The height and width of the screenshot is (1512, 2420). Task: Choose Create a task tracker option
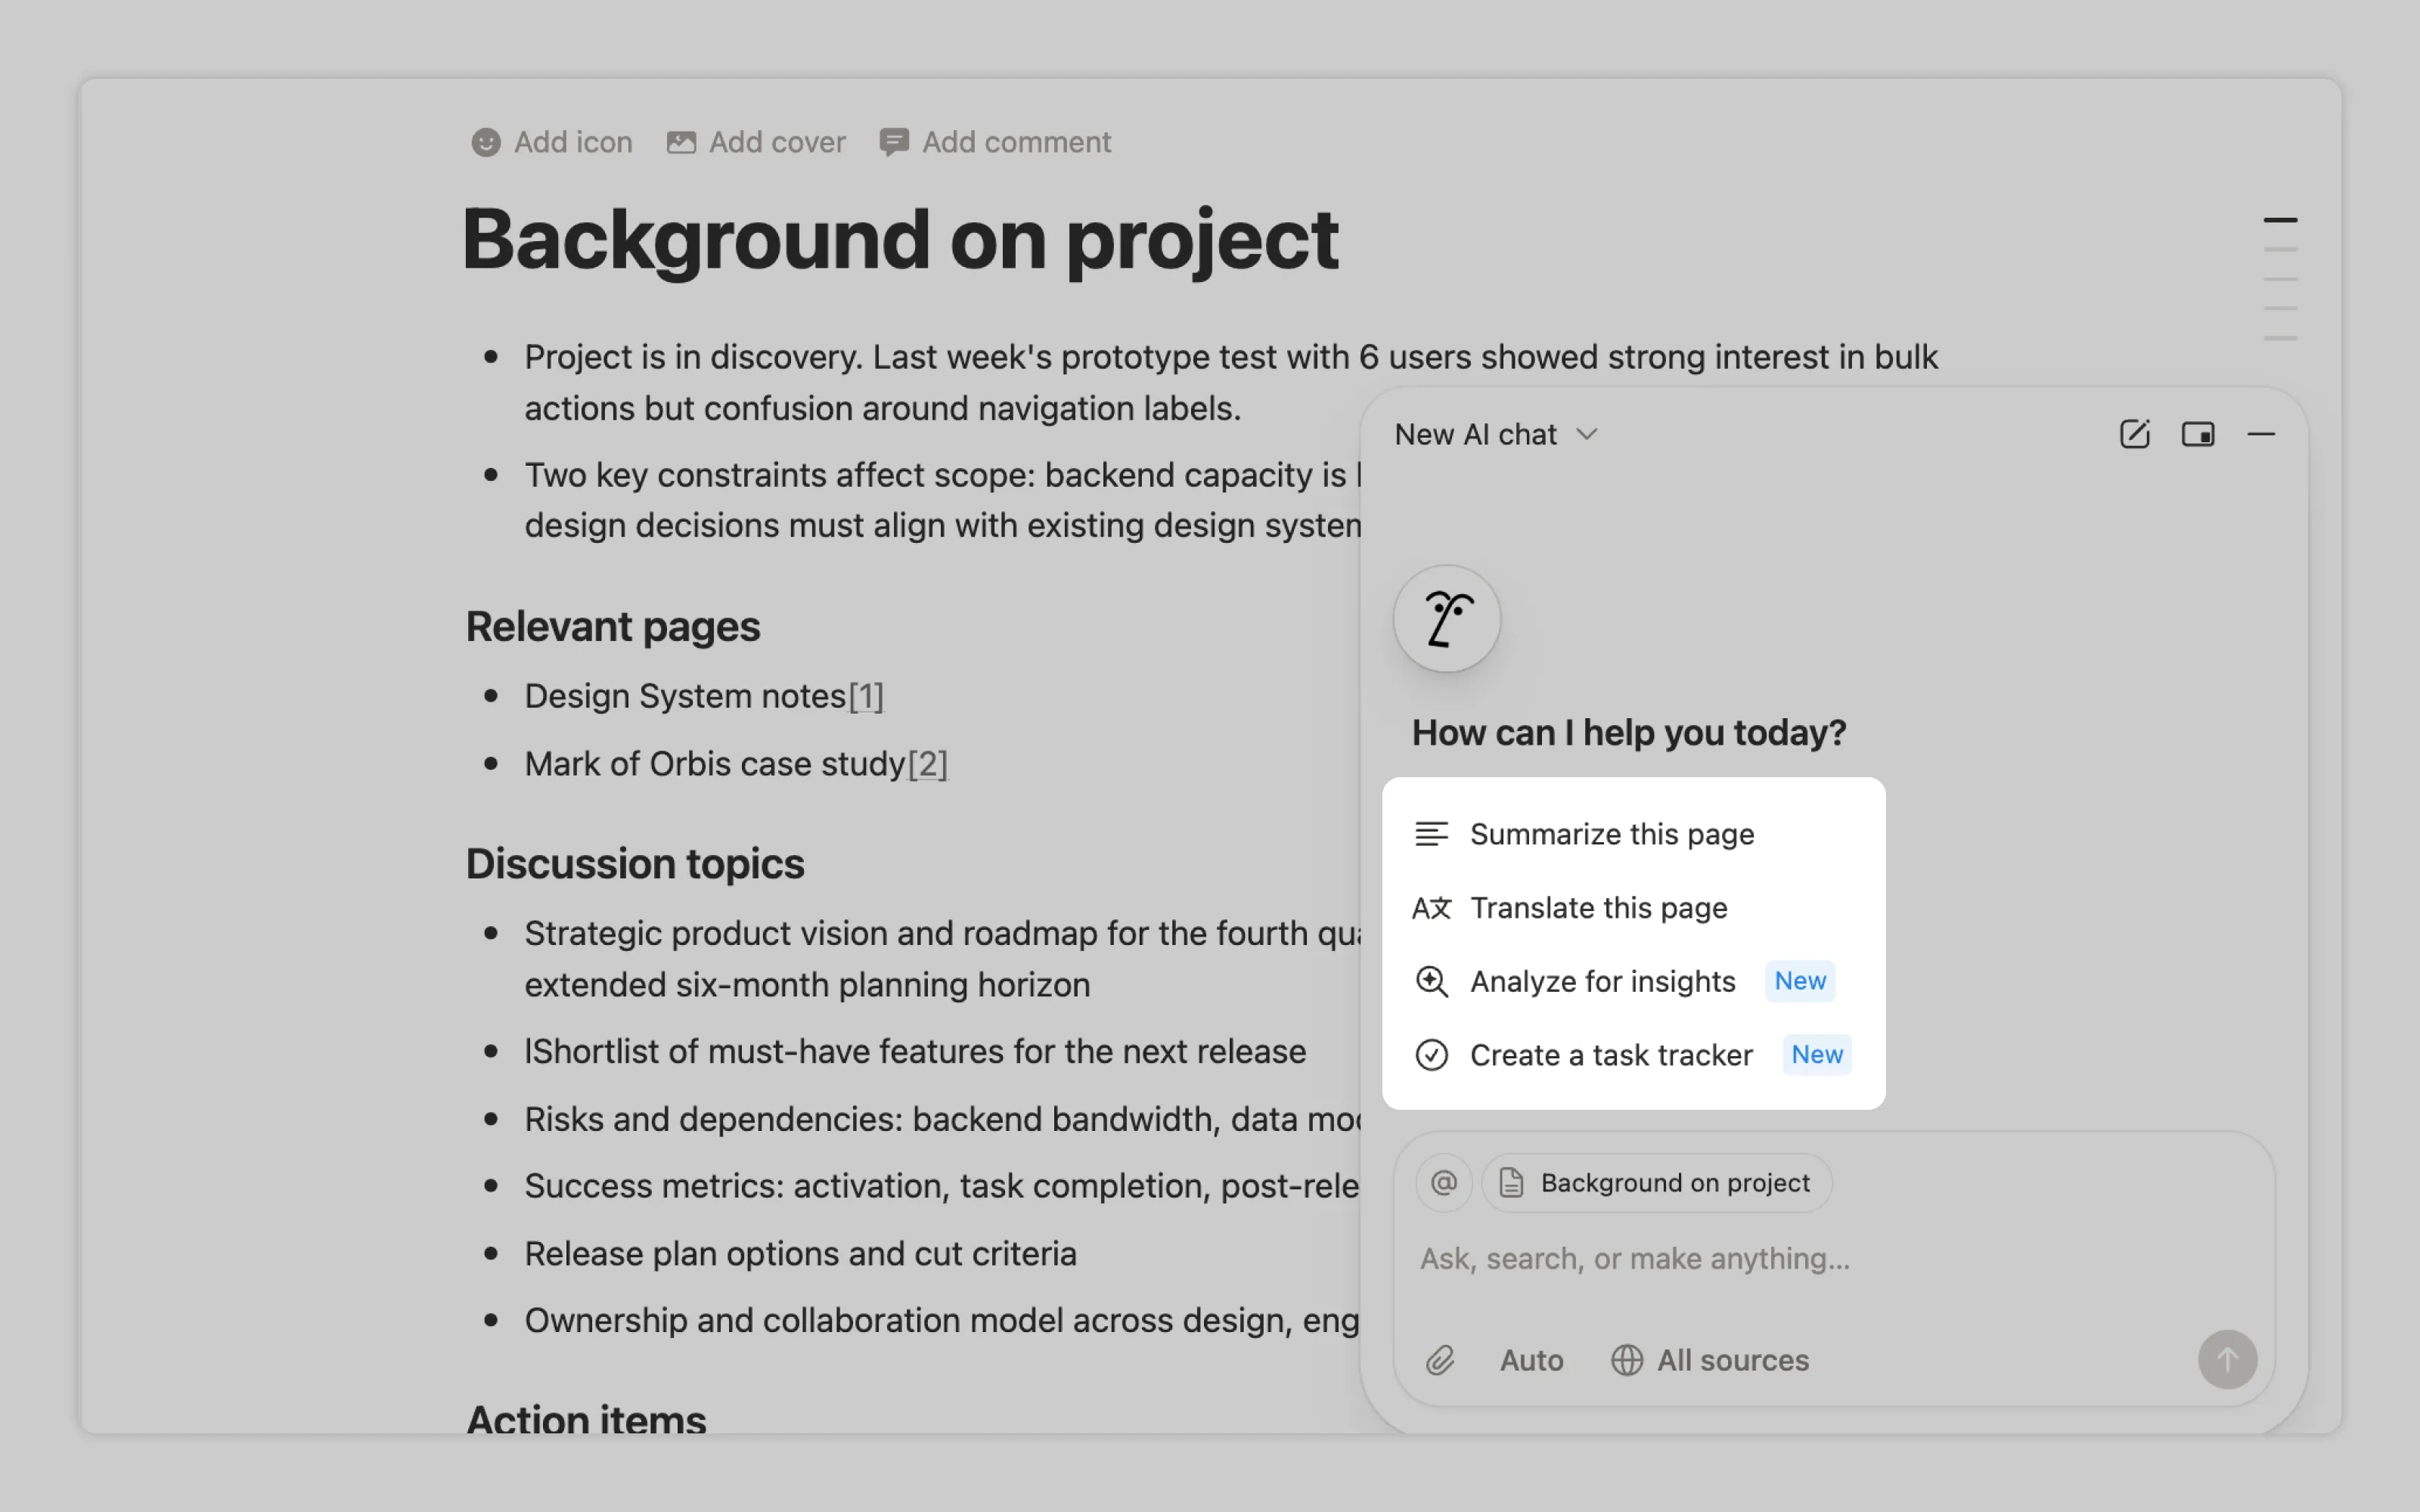click(x=1610, y=1055)
